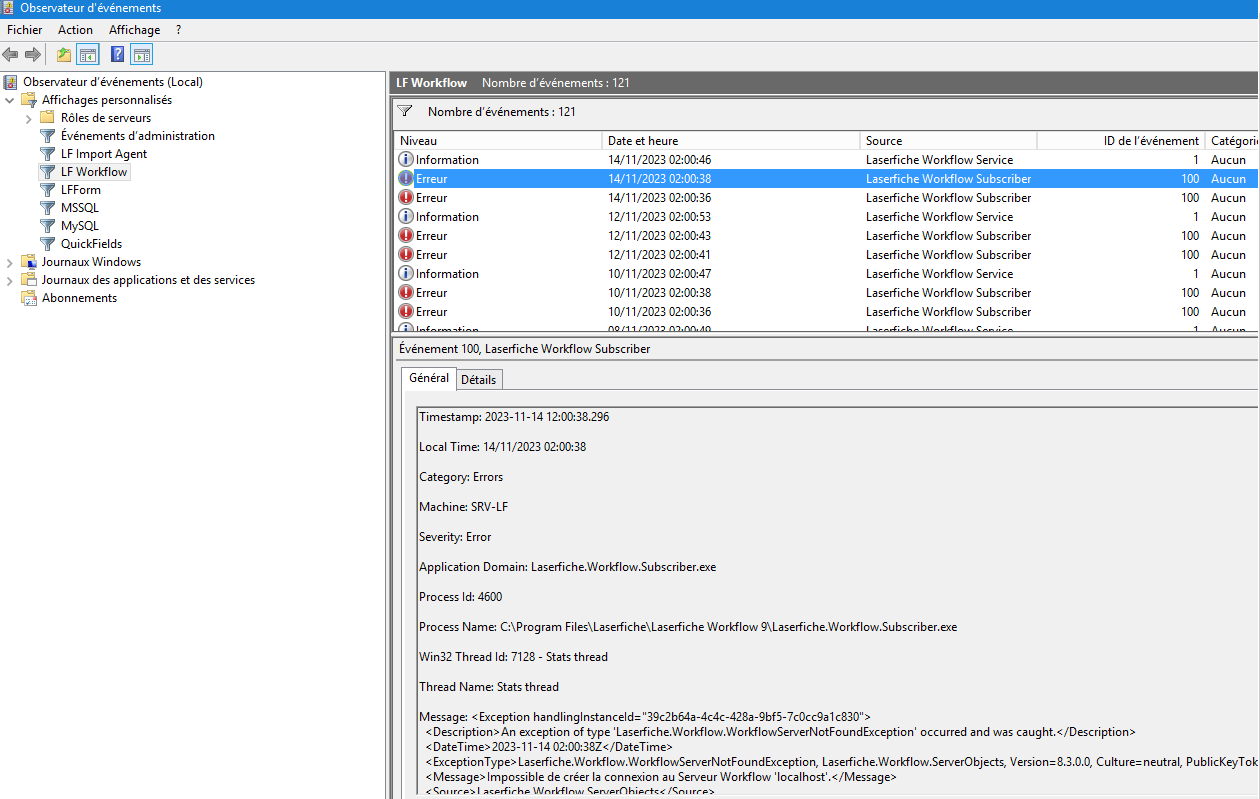This screenshot has height=799, width=1260.
Task: Select Erreur event at 14/11/2023 02:00:38
Action: point(826,179)
